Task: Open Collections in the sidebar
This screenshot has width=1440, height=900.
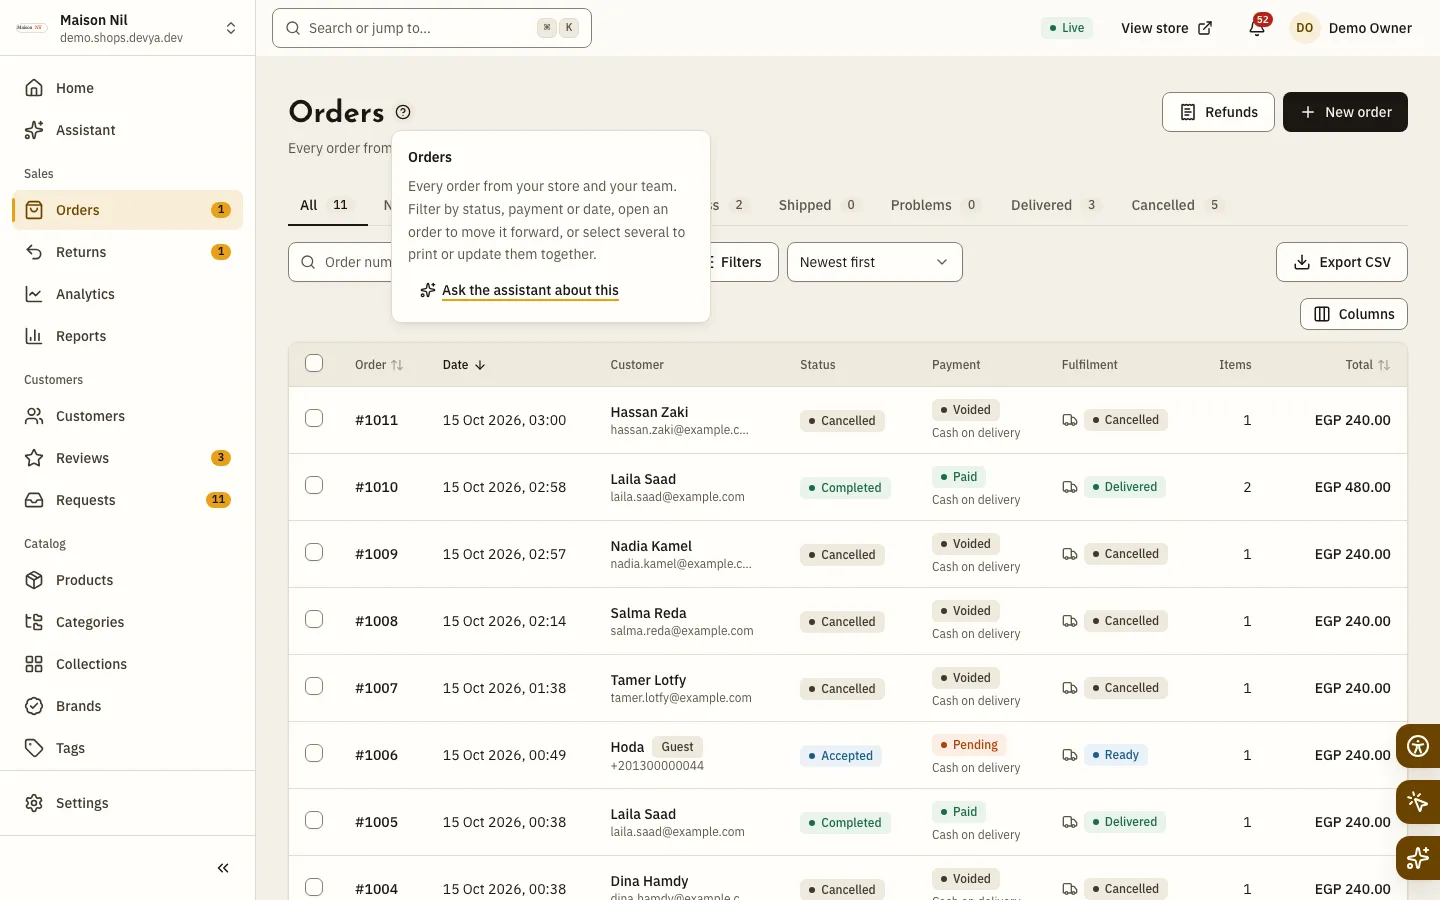Action: [x=127, y=664]
